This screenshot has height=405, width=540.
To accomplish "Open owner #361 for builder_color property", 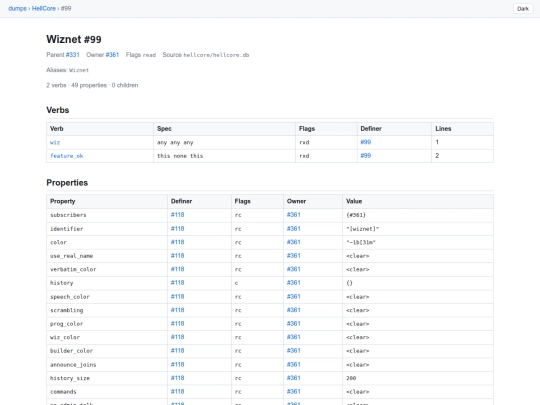I will click(293, 351).
